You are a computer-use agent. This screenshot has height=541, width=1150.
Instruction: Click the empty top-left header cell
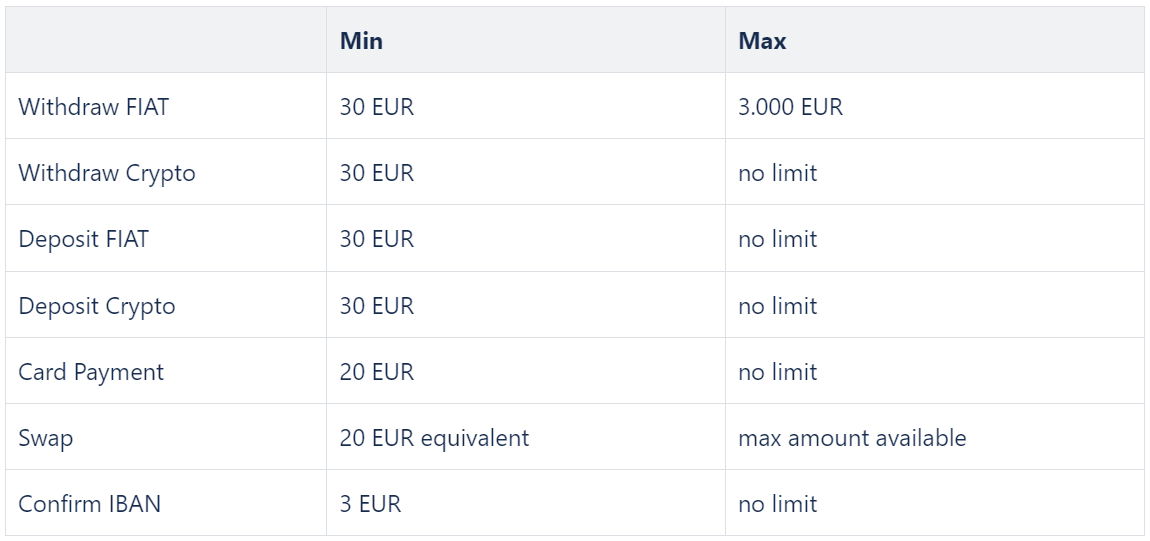coord(166,40)
